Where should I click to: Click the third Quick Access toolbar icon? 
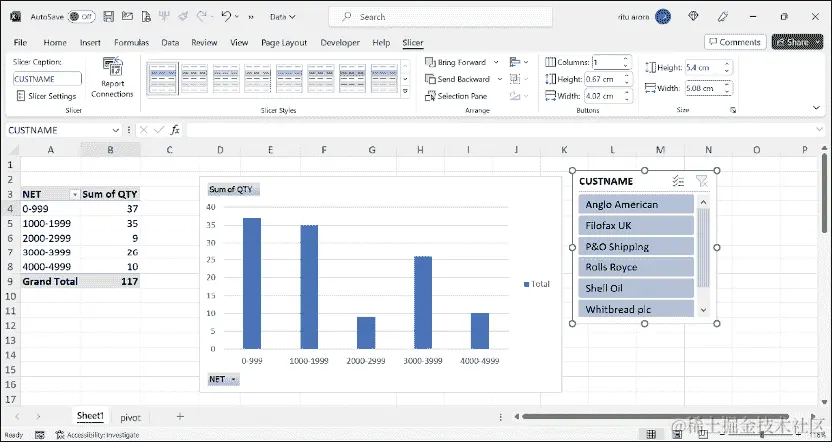click(x=146, y=16)
